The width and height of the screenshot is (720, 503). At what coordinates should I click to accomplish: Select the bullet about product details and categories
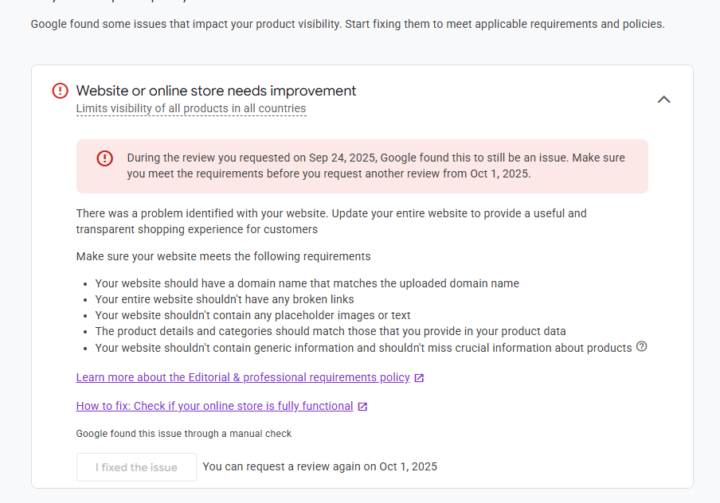click(330, 332)
